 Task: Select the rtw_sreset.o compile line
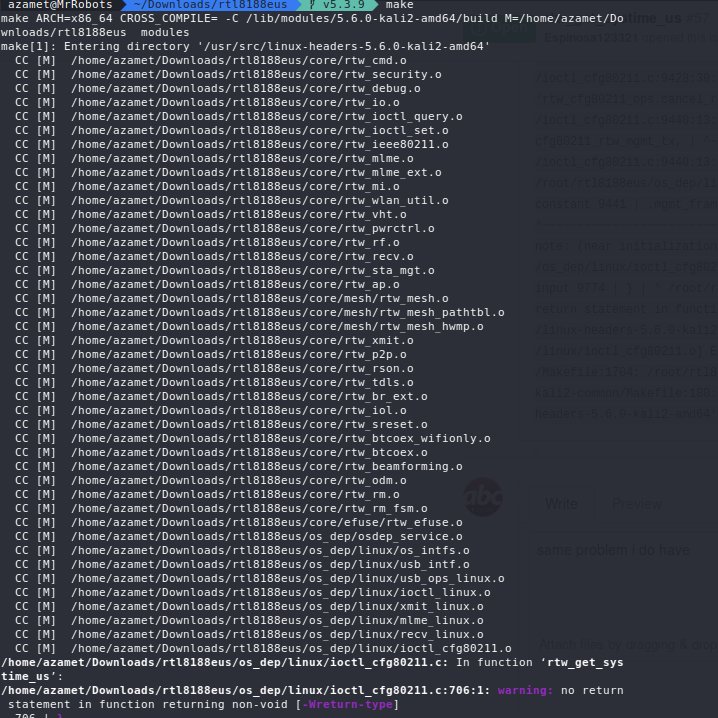coord(221,425)
